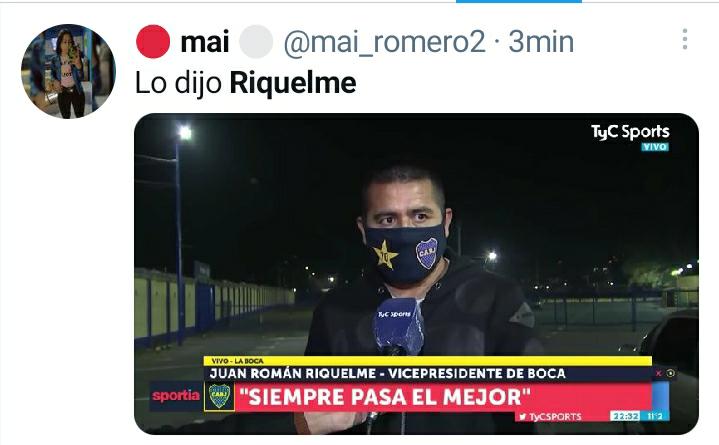The image size is (719, 445).
Task: Click the "Lo dijo" tweet text
Action: pos(179,84)
